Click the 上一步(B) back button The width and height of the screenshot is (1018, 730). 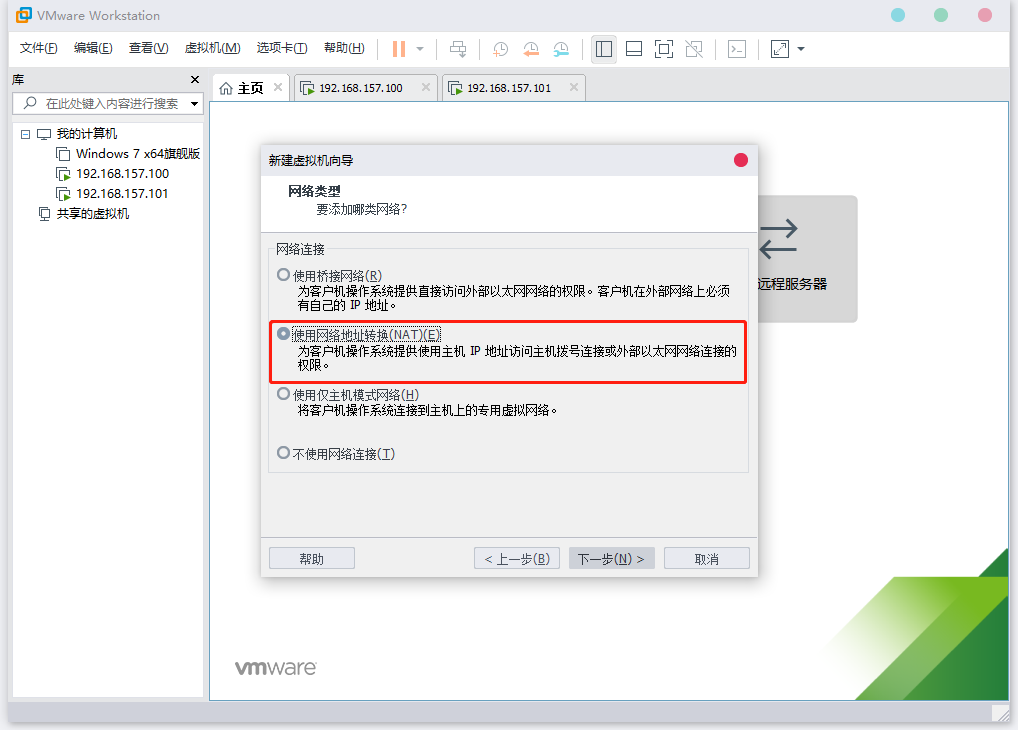(517, 559)
